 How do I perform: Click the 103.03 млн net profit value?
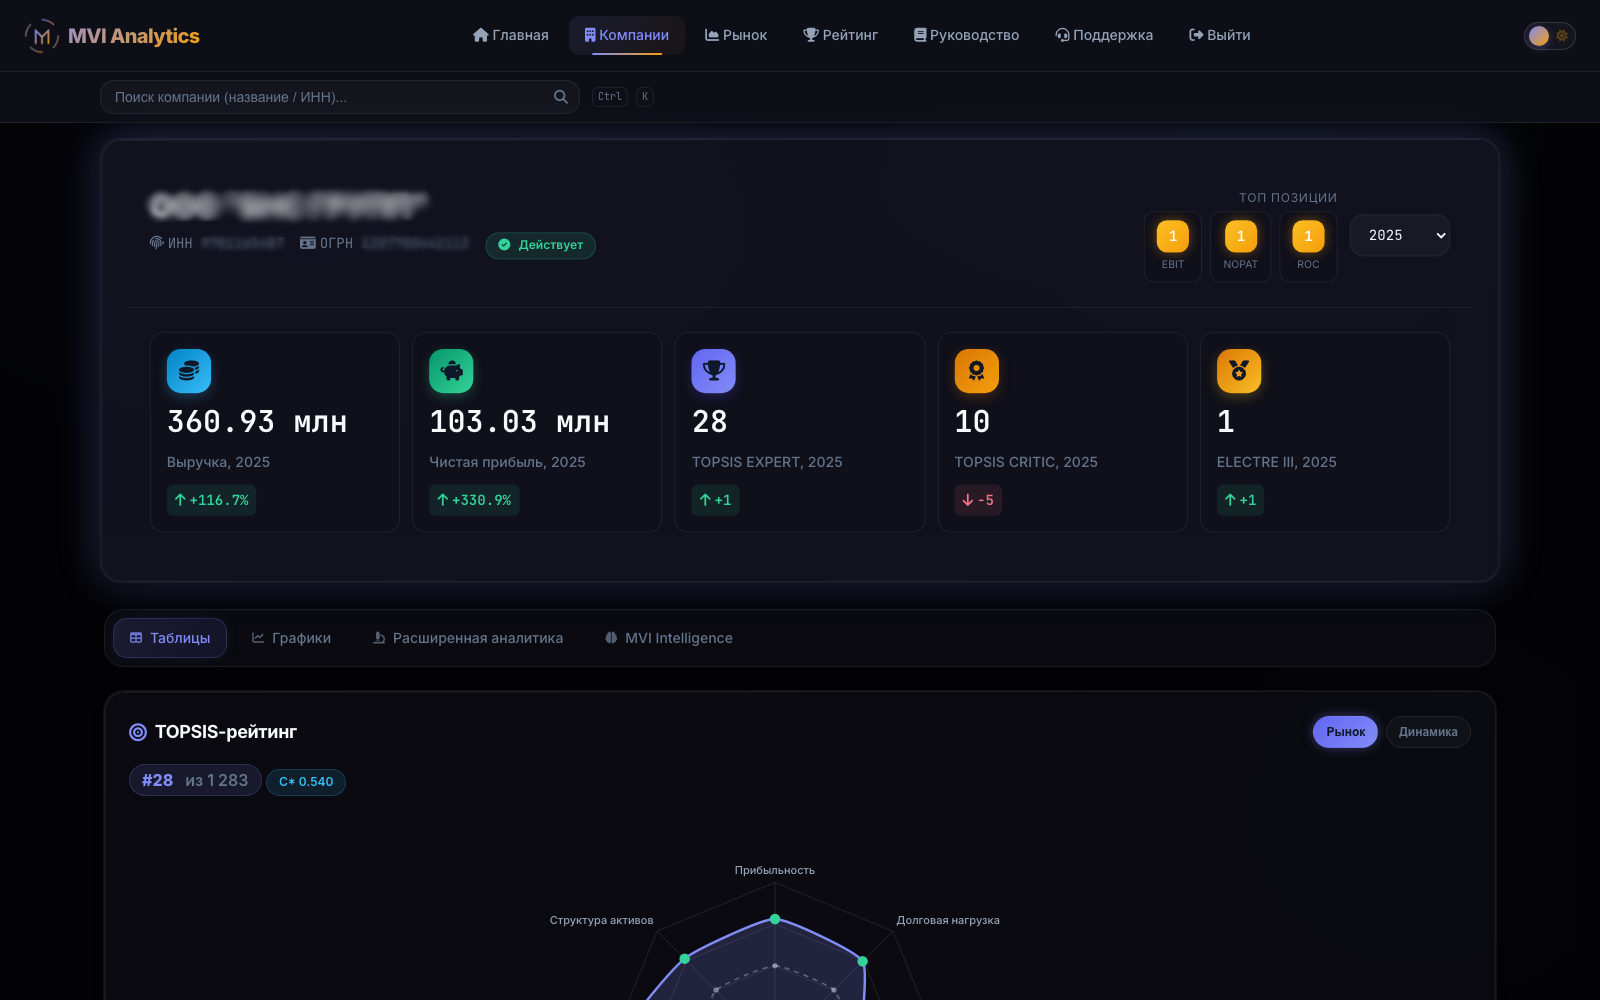pos(519,422)
